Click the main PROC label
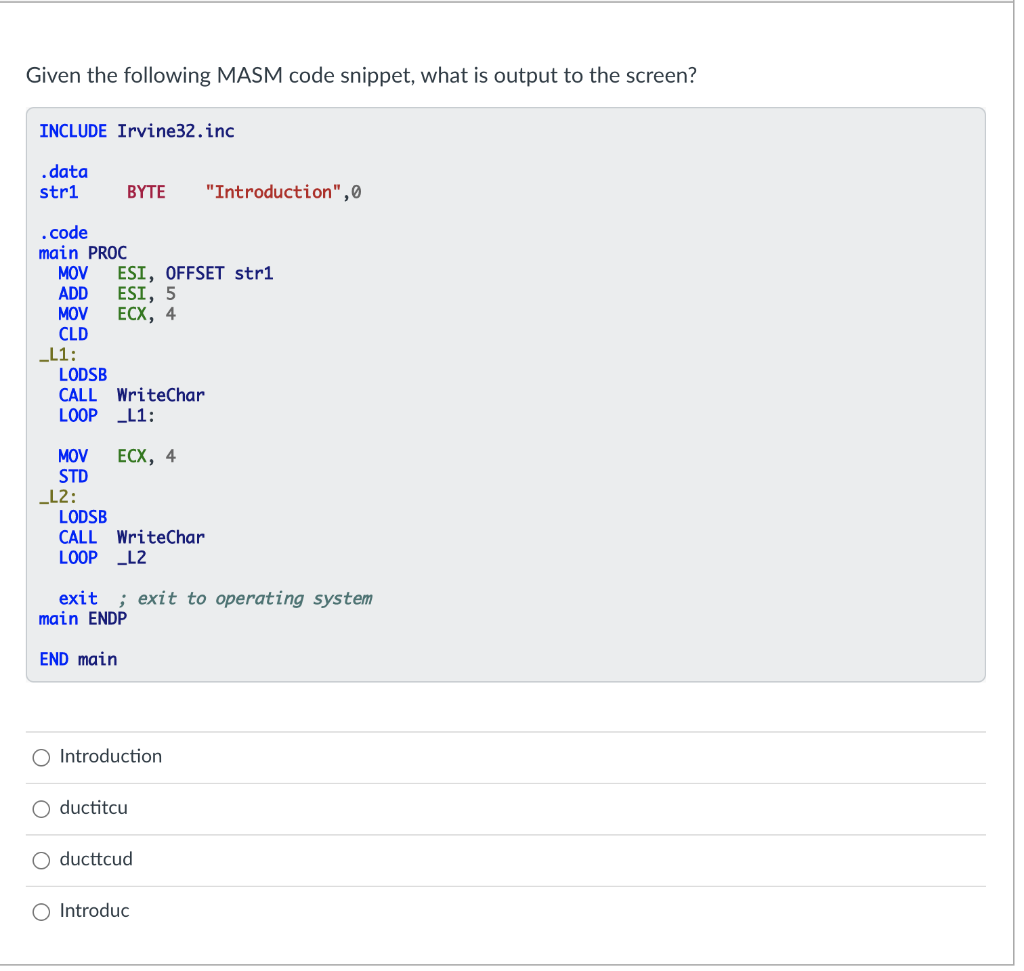 tap(79, 252)
